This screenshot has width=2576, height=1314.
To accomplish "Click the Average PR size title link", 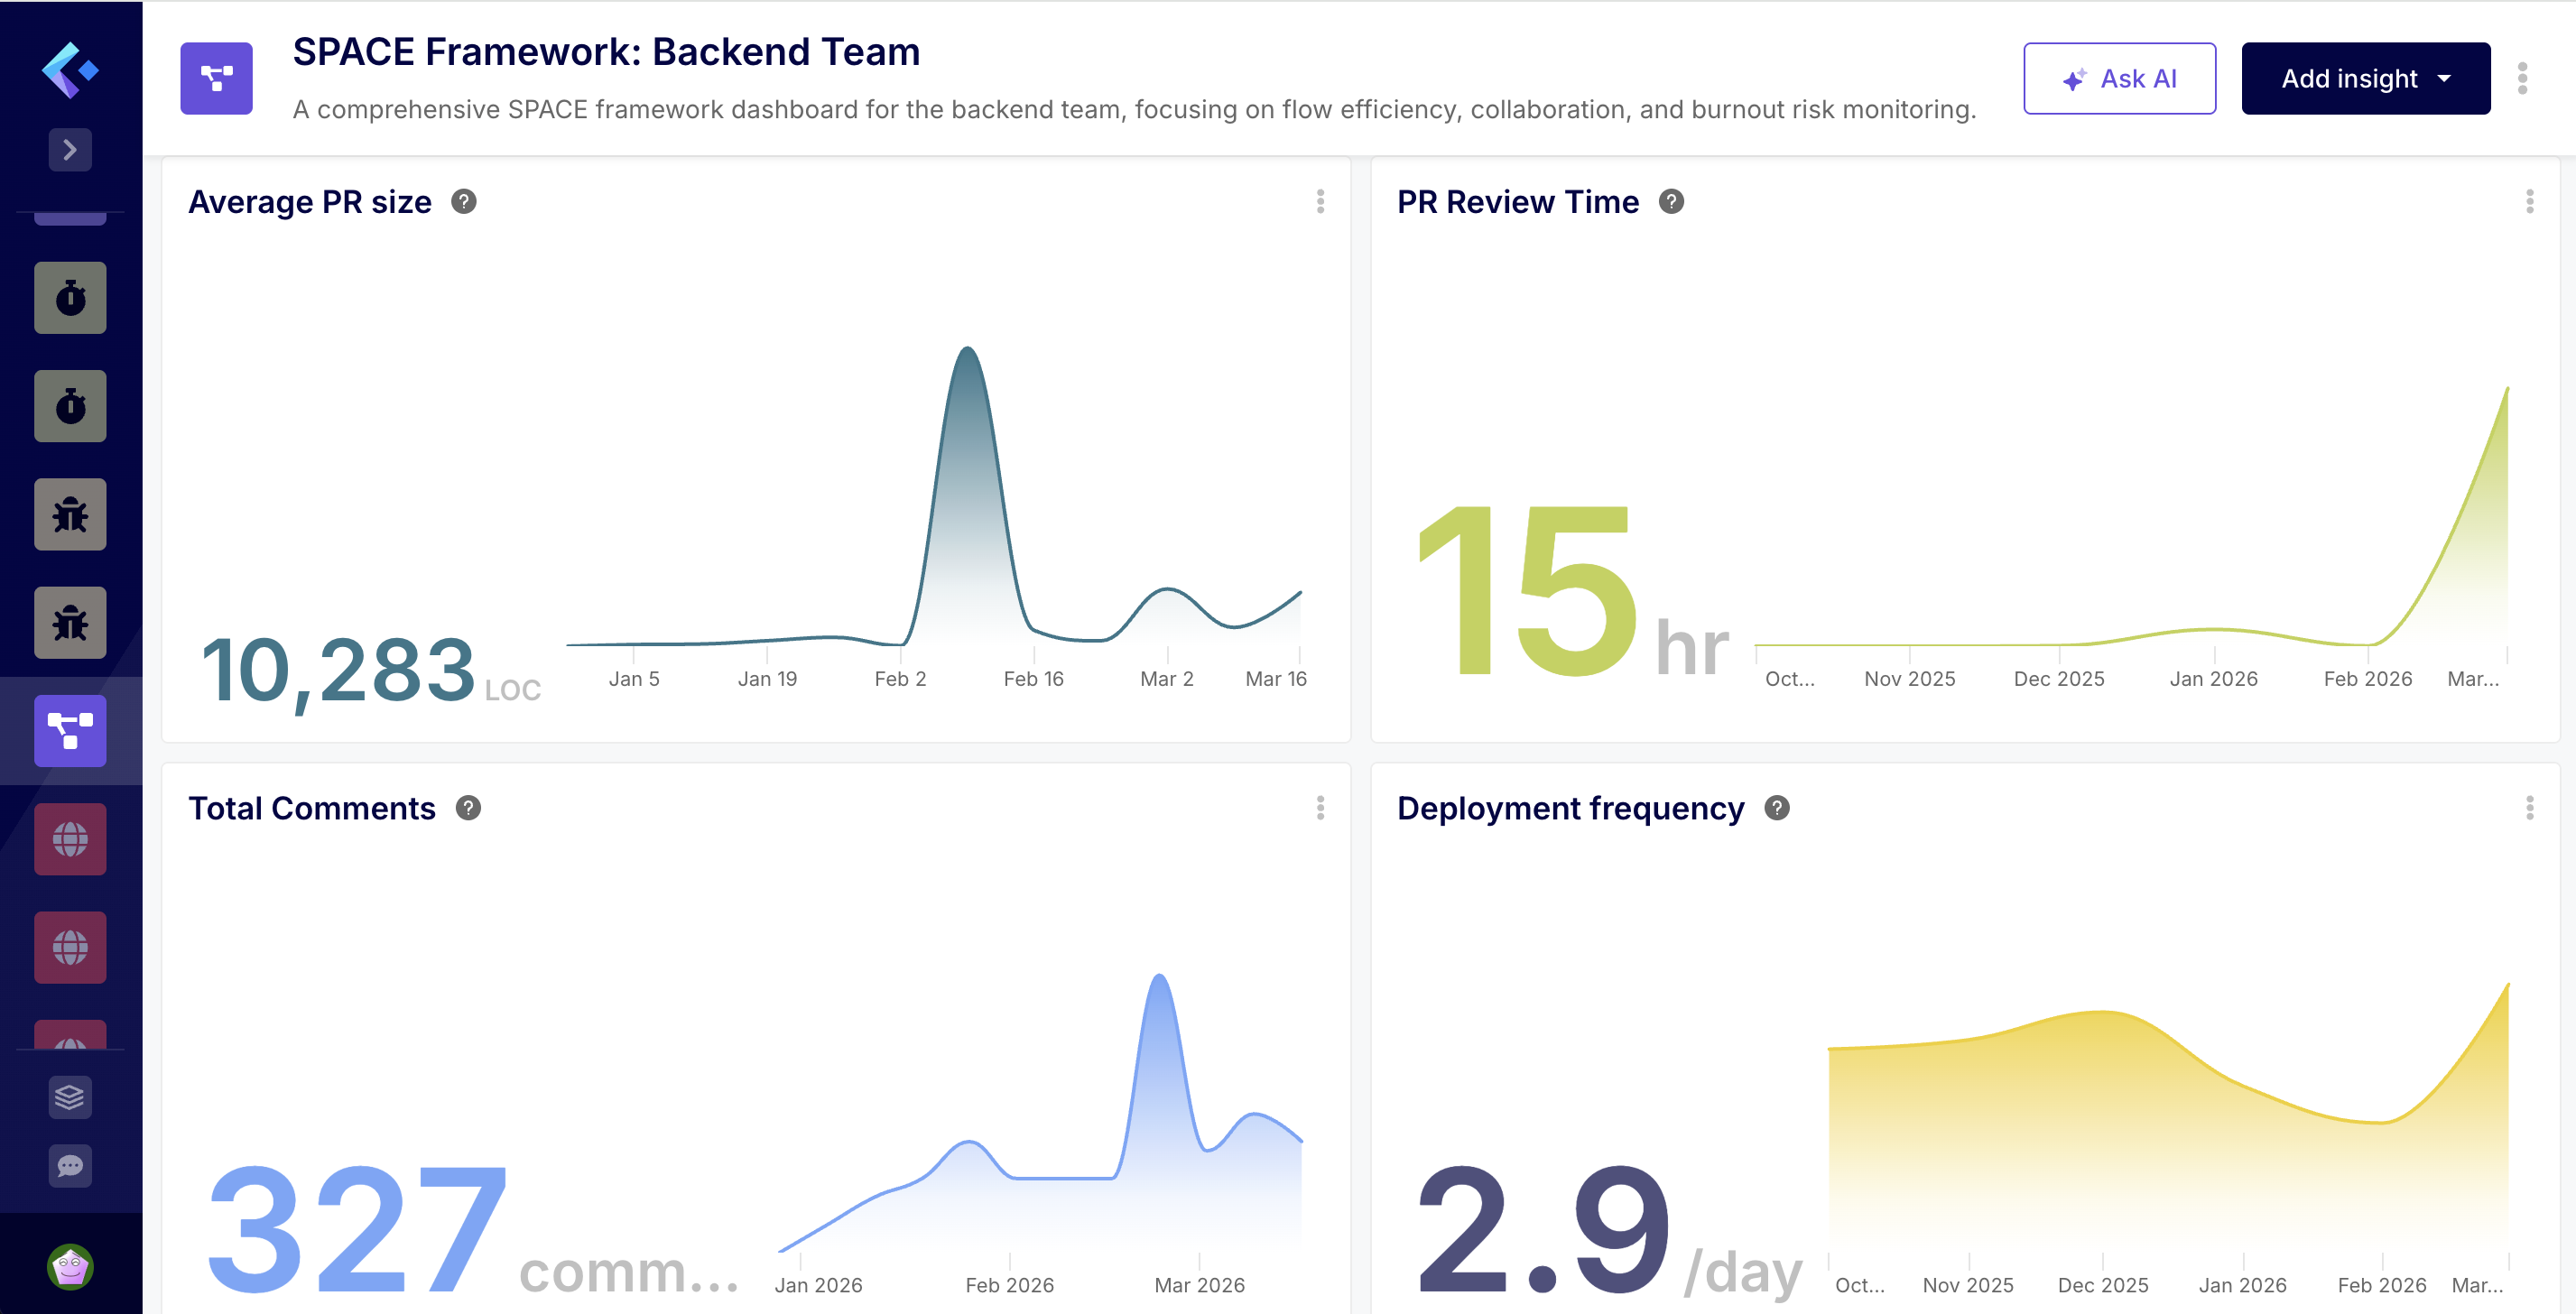I will pos(310,202).
